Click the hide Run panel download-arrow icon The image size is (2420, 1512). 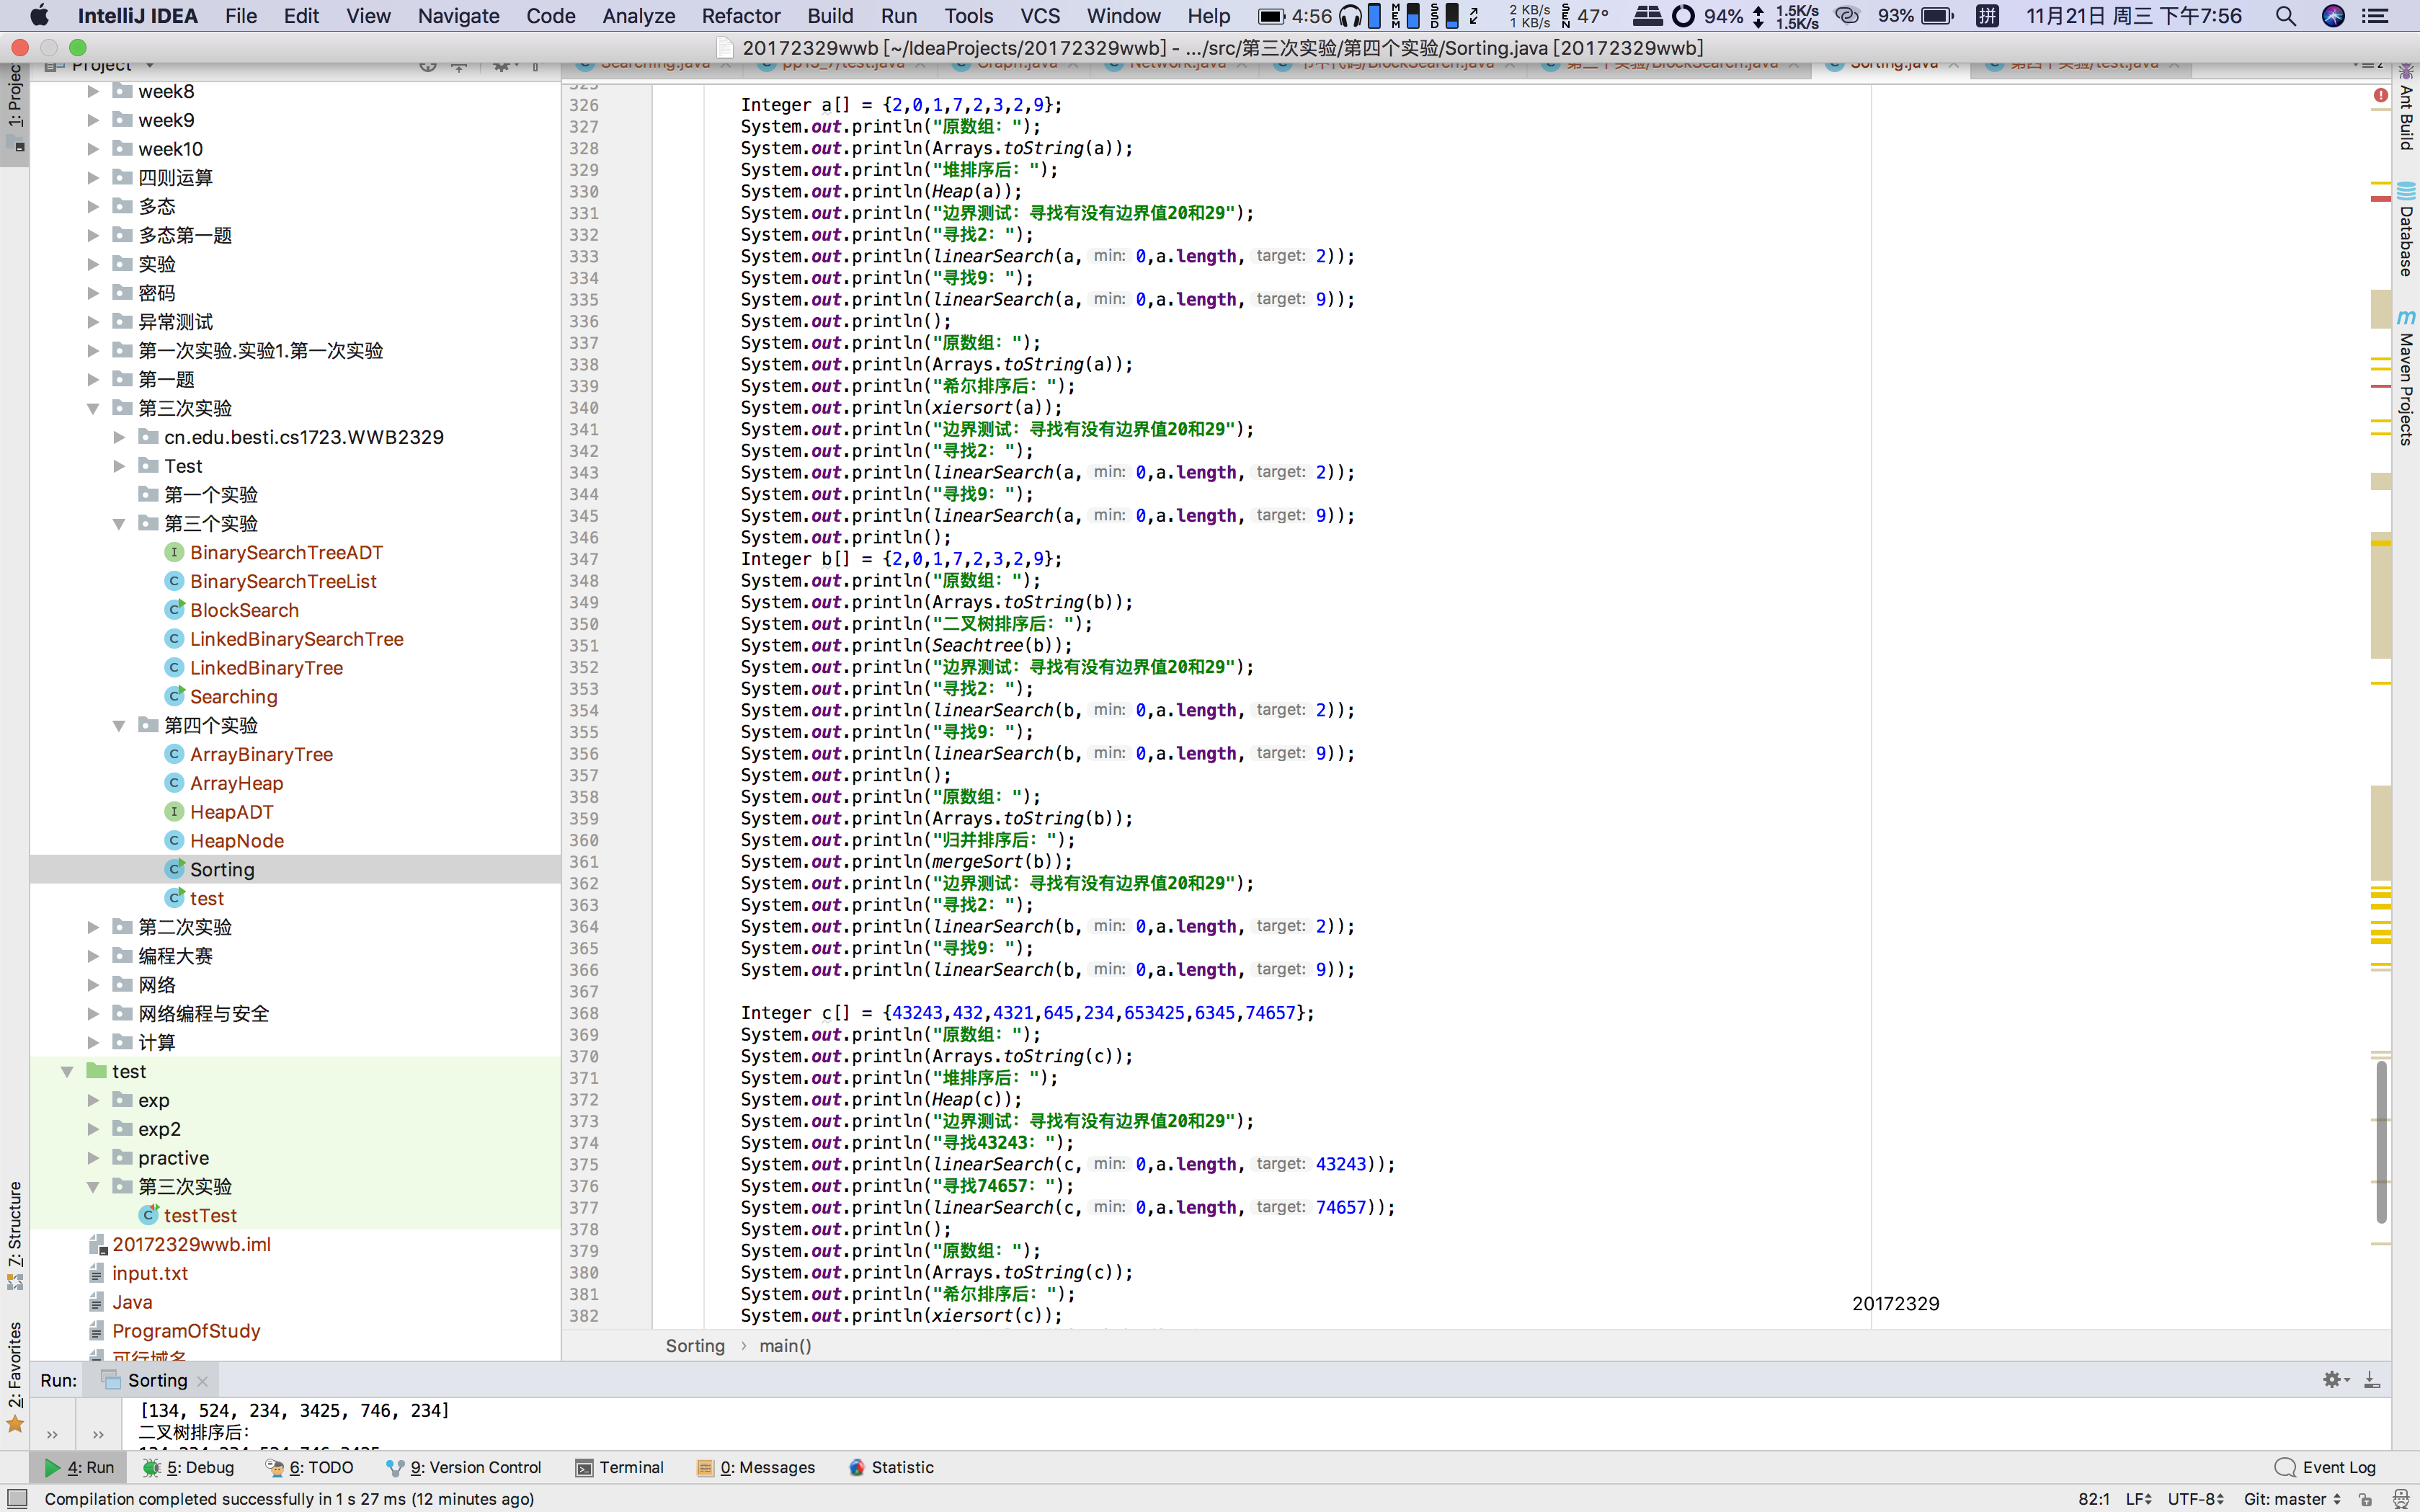click(2371, 1380)
